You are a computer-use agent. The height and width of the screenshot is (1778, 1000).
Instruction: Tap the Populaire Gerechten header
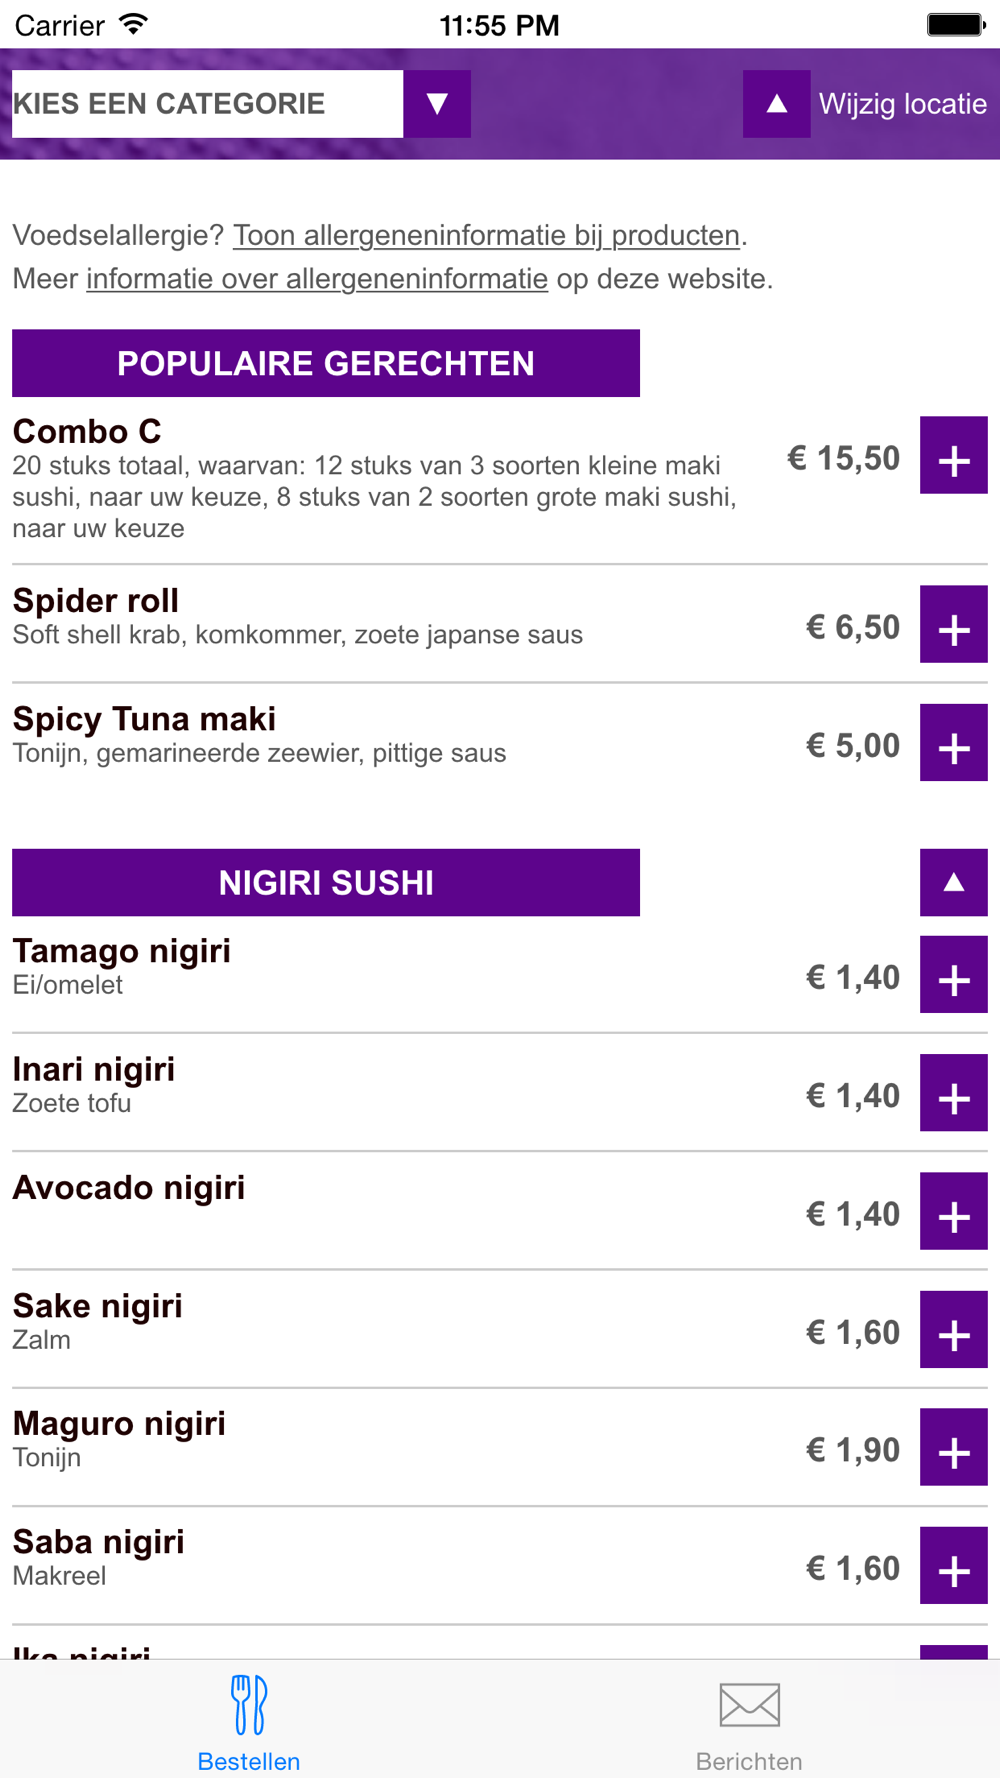[326, 363]
